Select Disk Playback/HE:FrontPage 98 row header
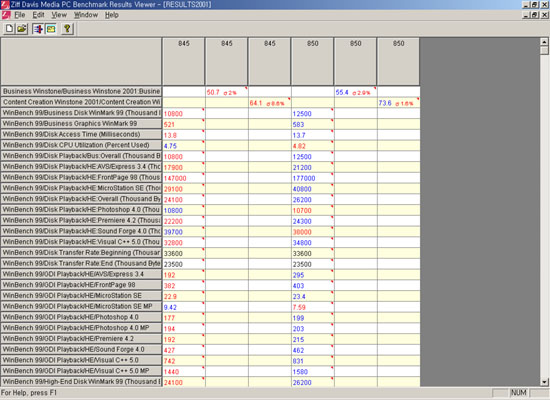The width and height of the screenshot is (550, 400). pos(81,178)
